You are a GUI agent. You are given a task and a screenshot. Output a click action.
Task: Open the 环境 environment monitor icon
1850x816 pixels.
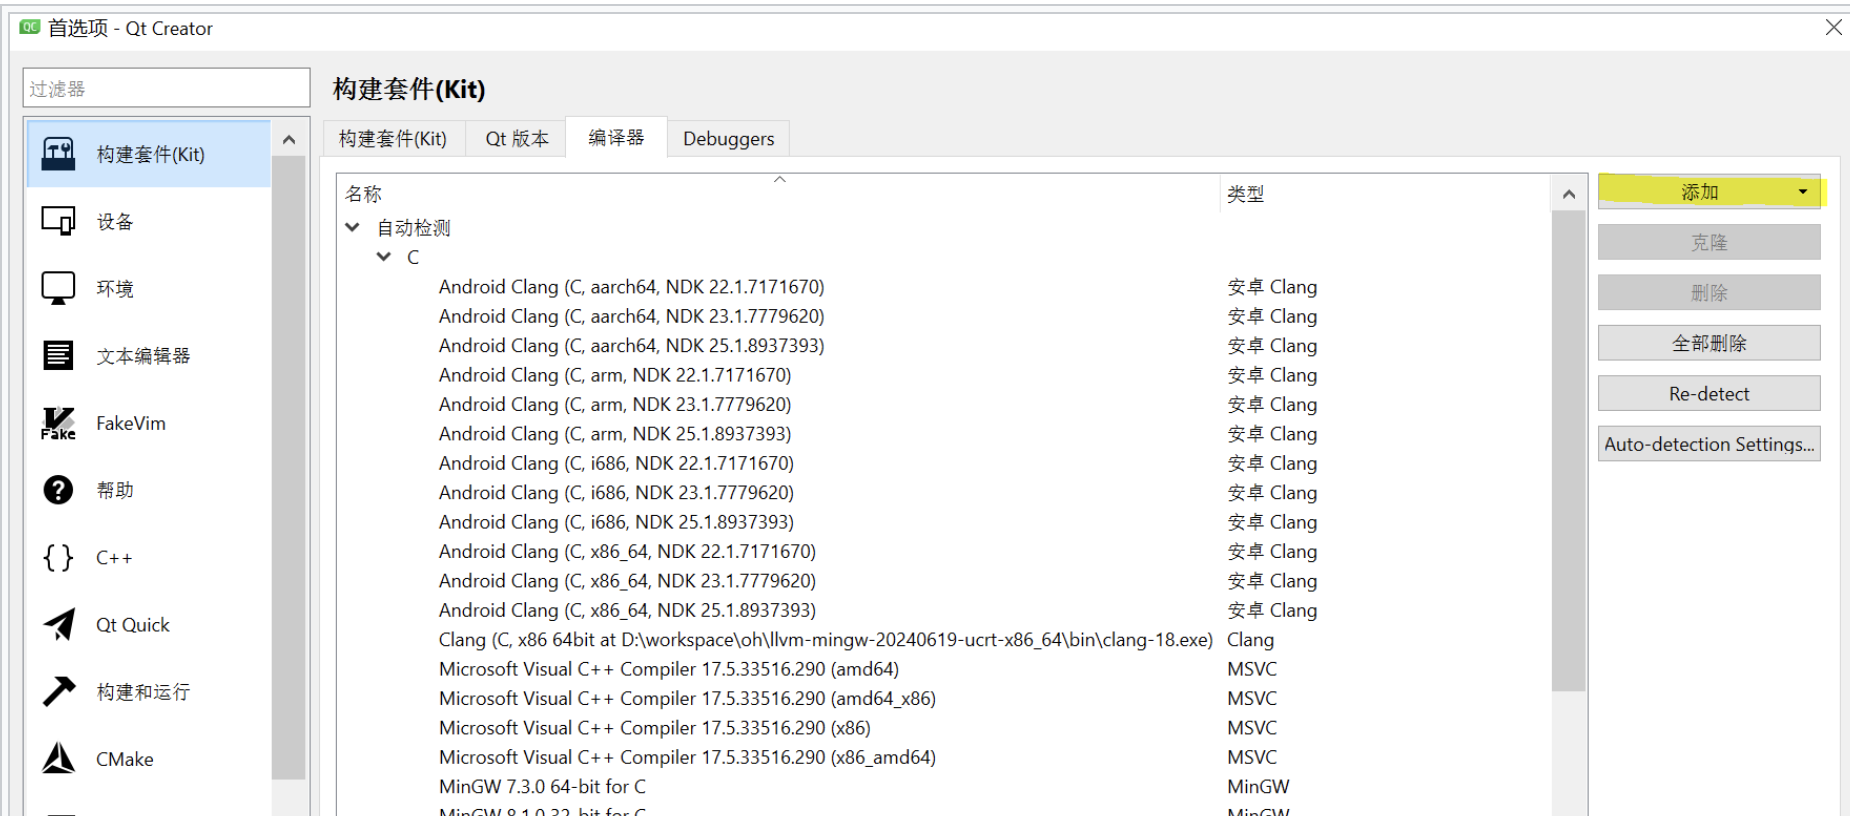pos(58,288)
